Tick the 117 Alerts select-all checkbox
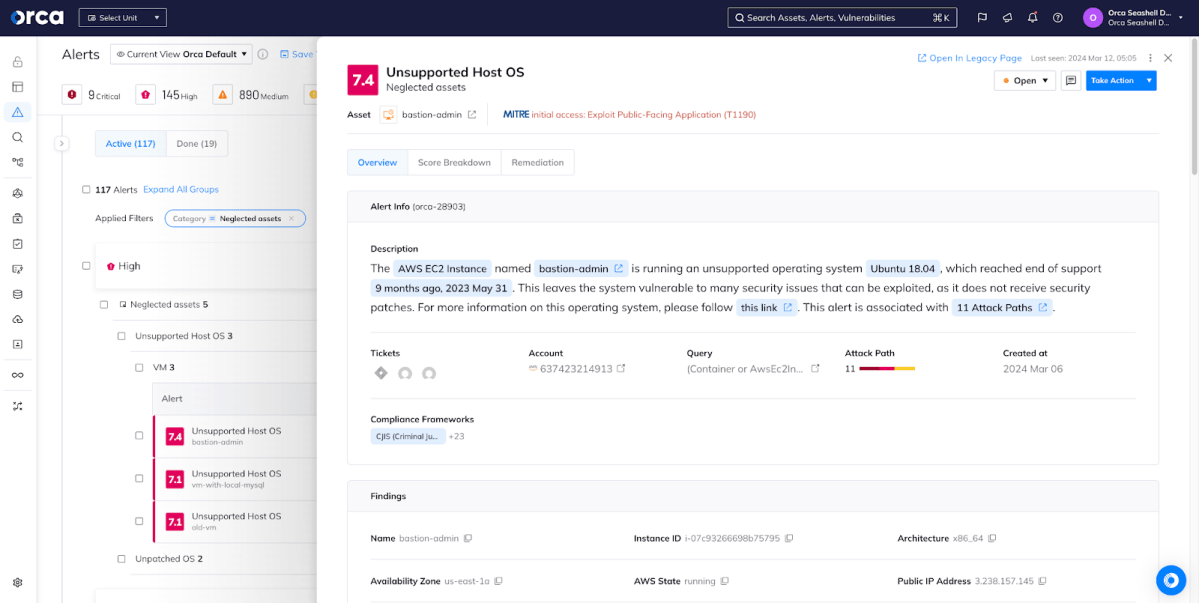Screen dimensions: 1199x603 click(86, 190)
